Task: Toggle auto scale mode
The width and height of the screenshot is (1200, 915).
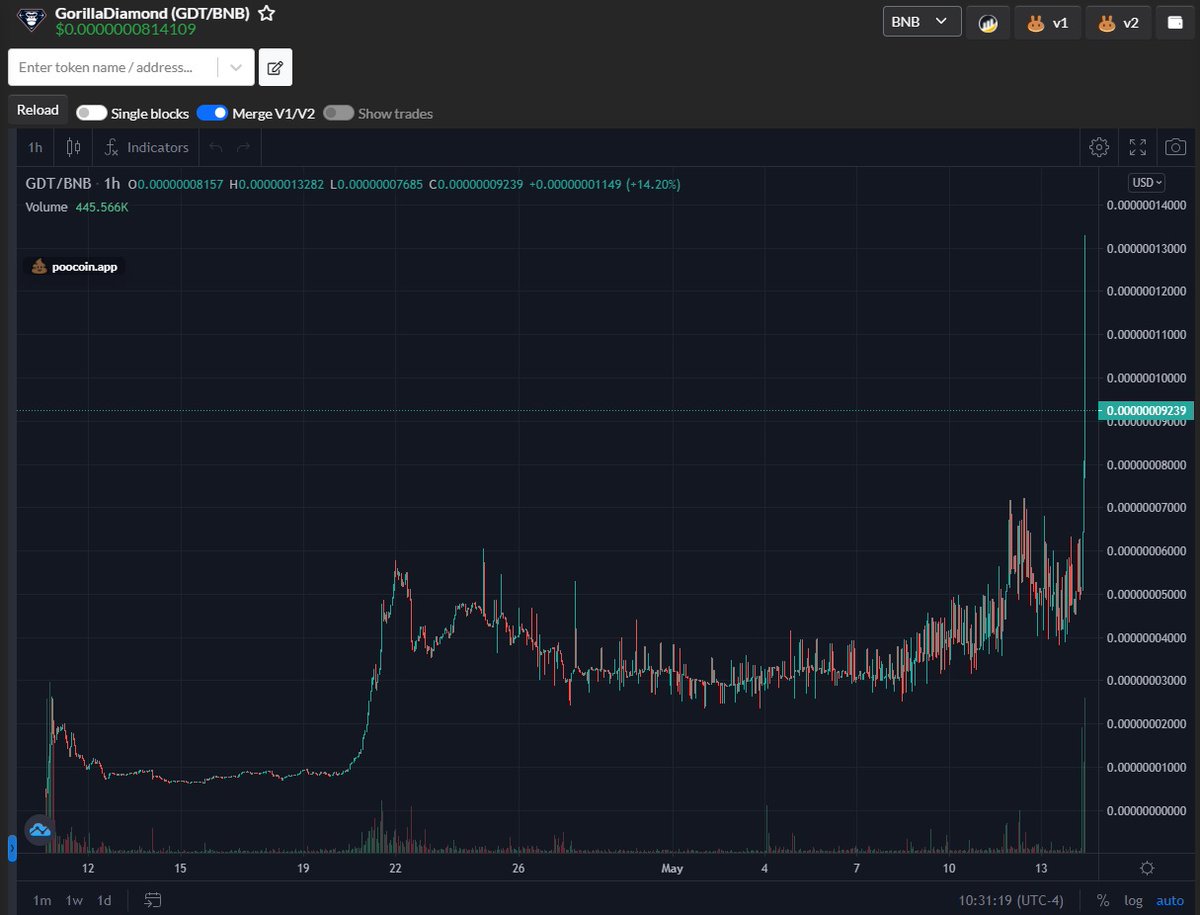Action: click(x=1170, y=900)
